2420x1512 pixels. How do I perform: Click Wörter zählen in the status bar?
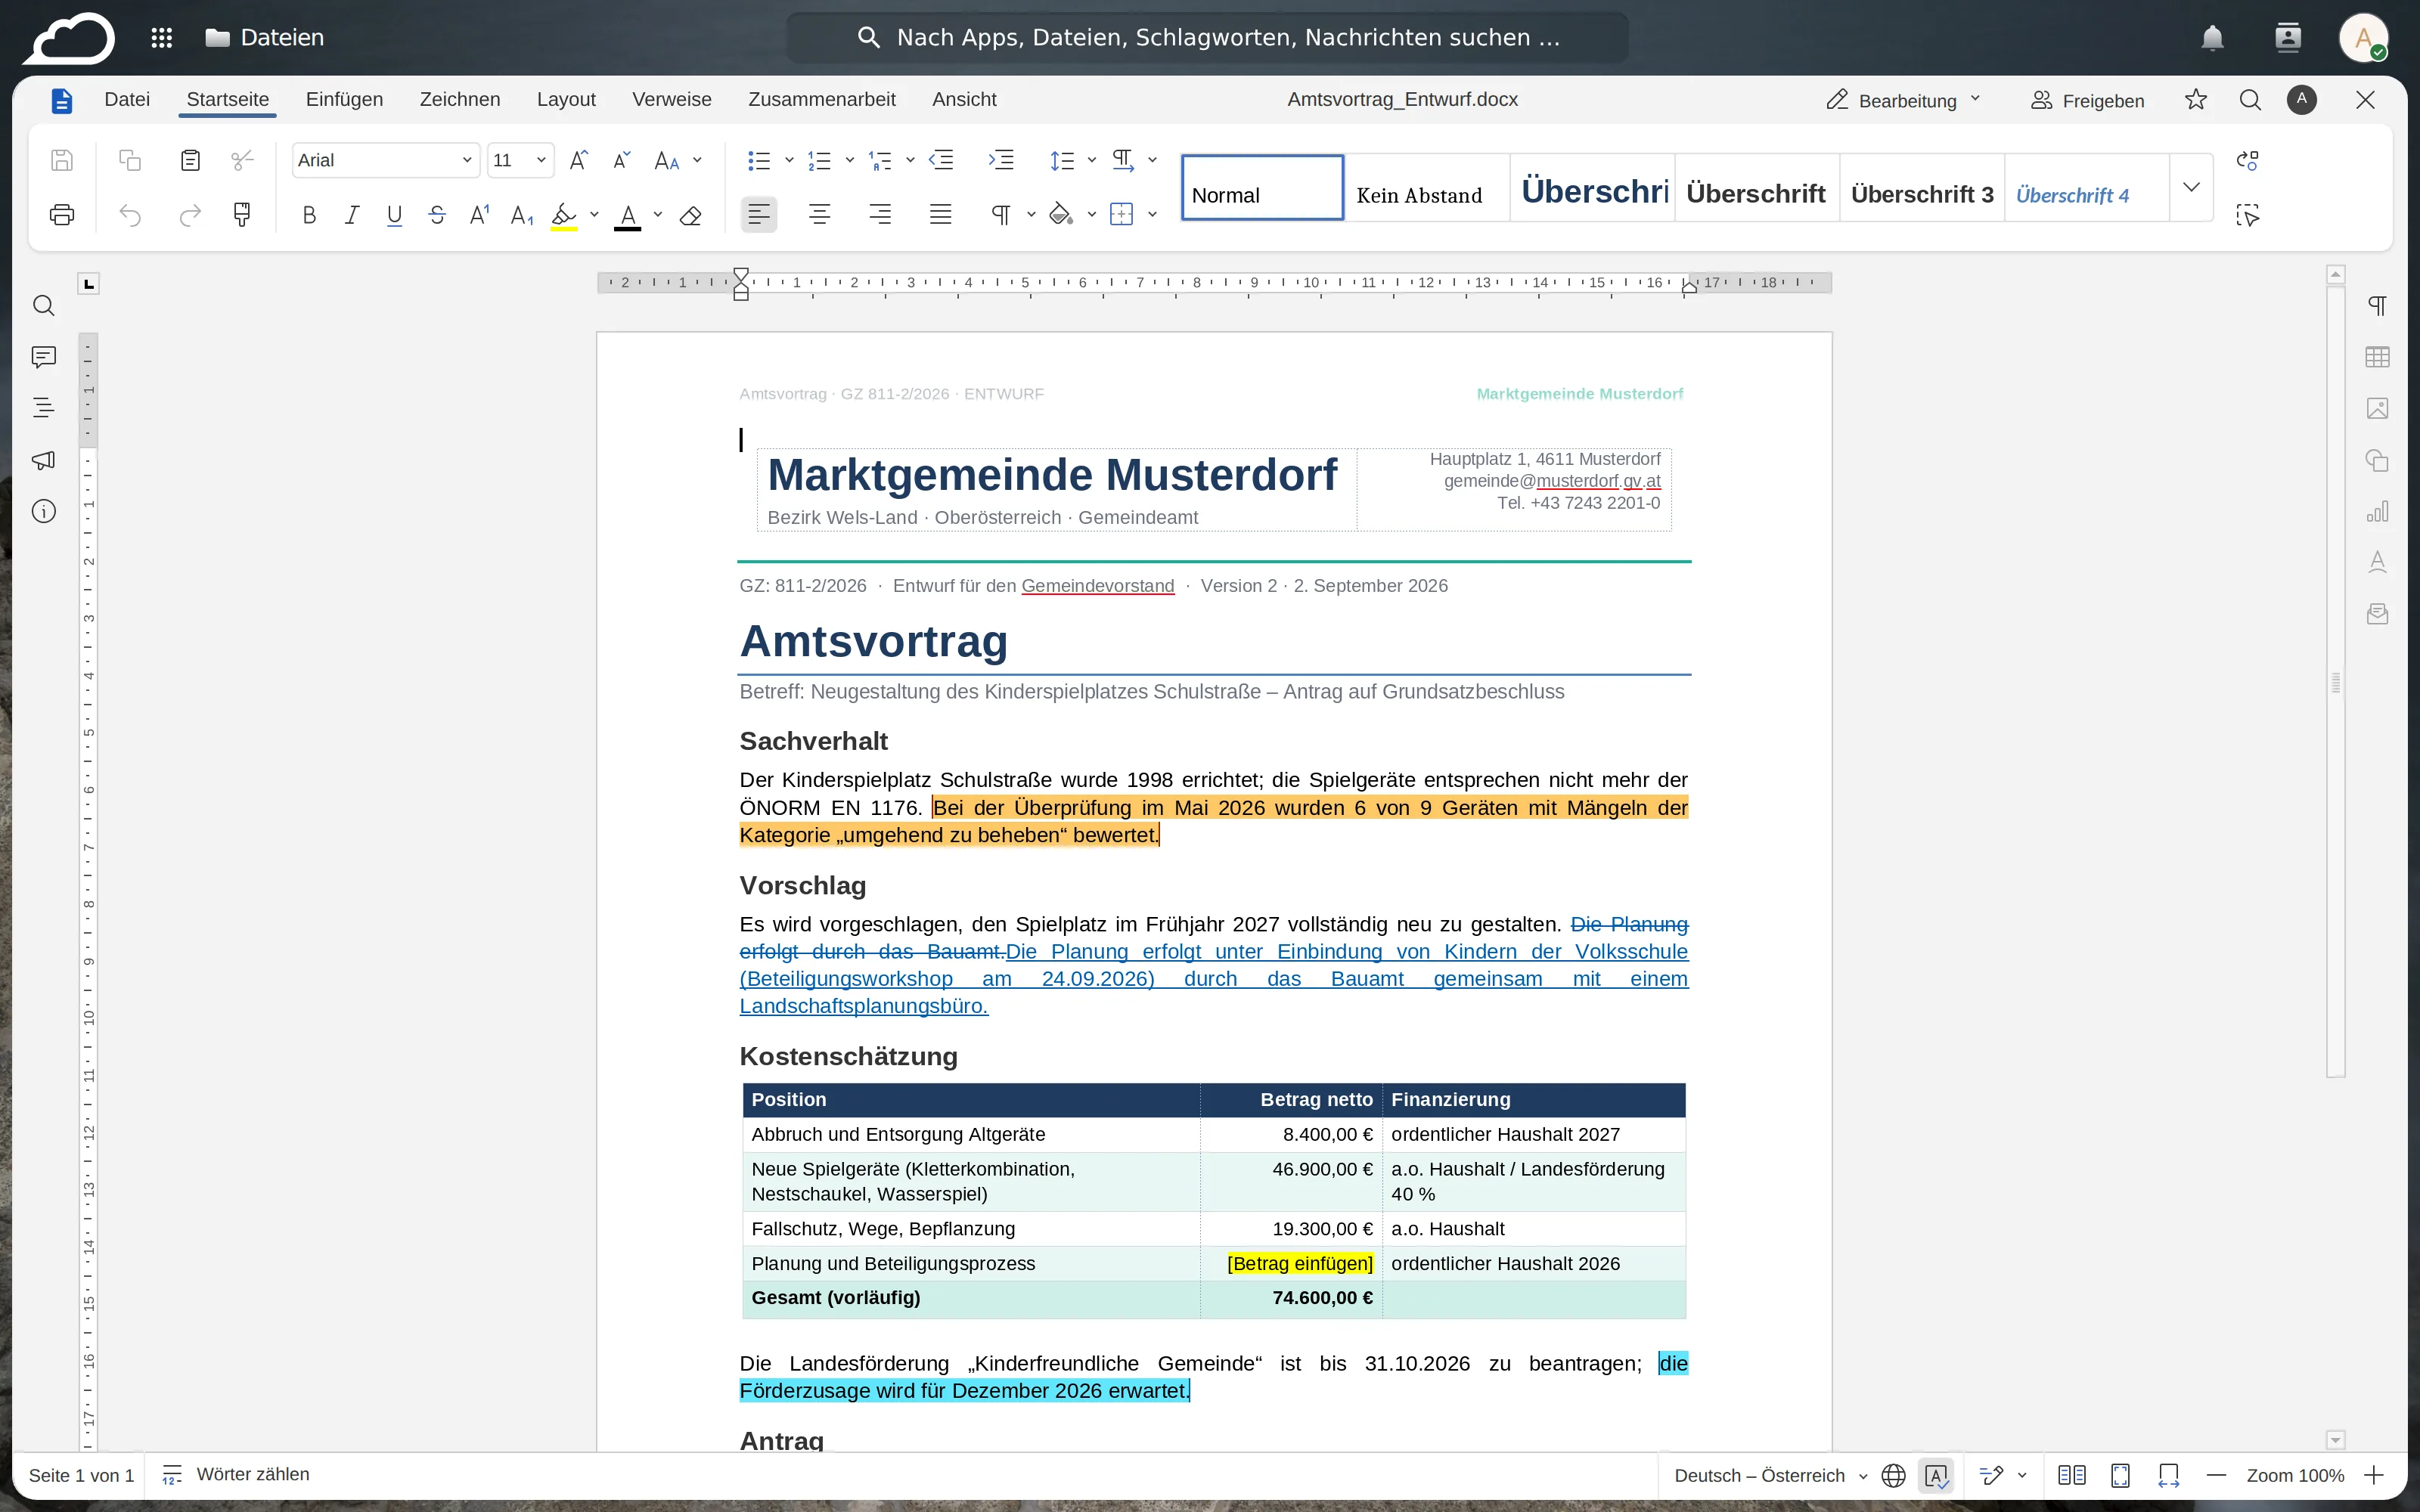pyautogui.click(x=236, y=1475)
